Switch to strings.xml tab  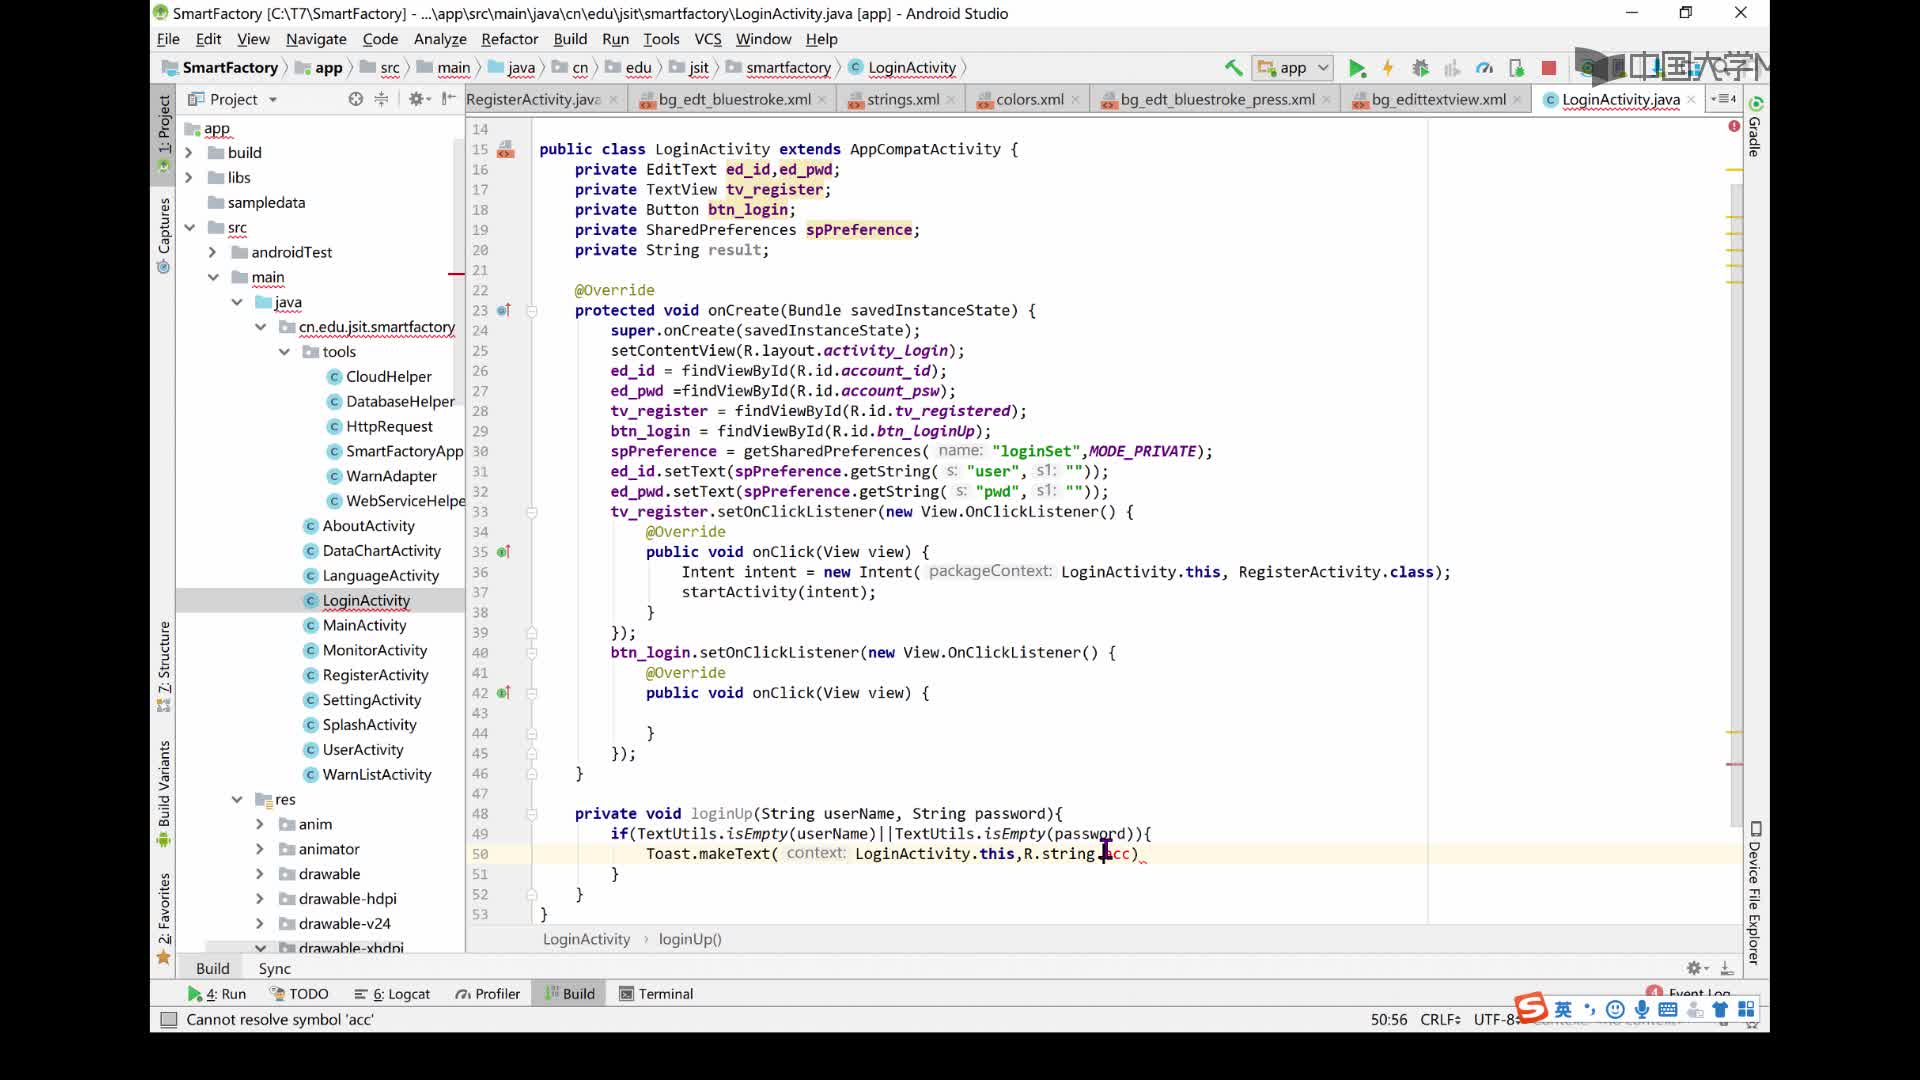(903, 99)
